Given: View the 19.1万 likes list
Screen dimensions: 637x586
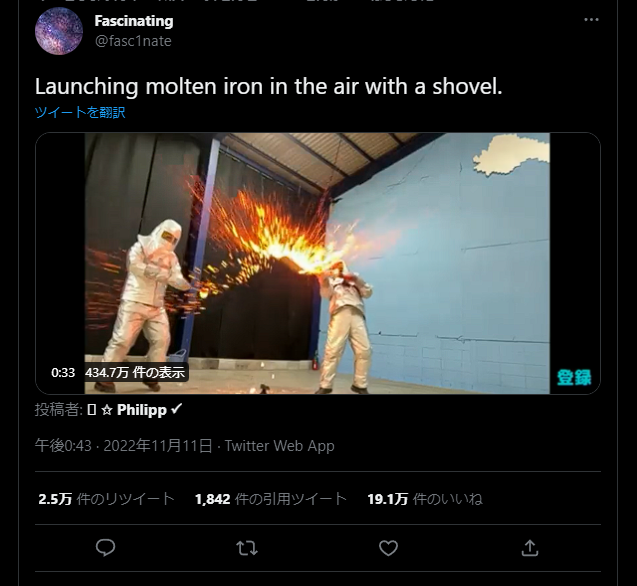Looking at the screenshot, I should (x=424, y=499).
